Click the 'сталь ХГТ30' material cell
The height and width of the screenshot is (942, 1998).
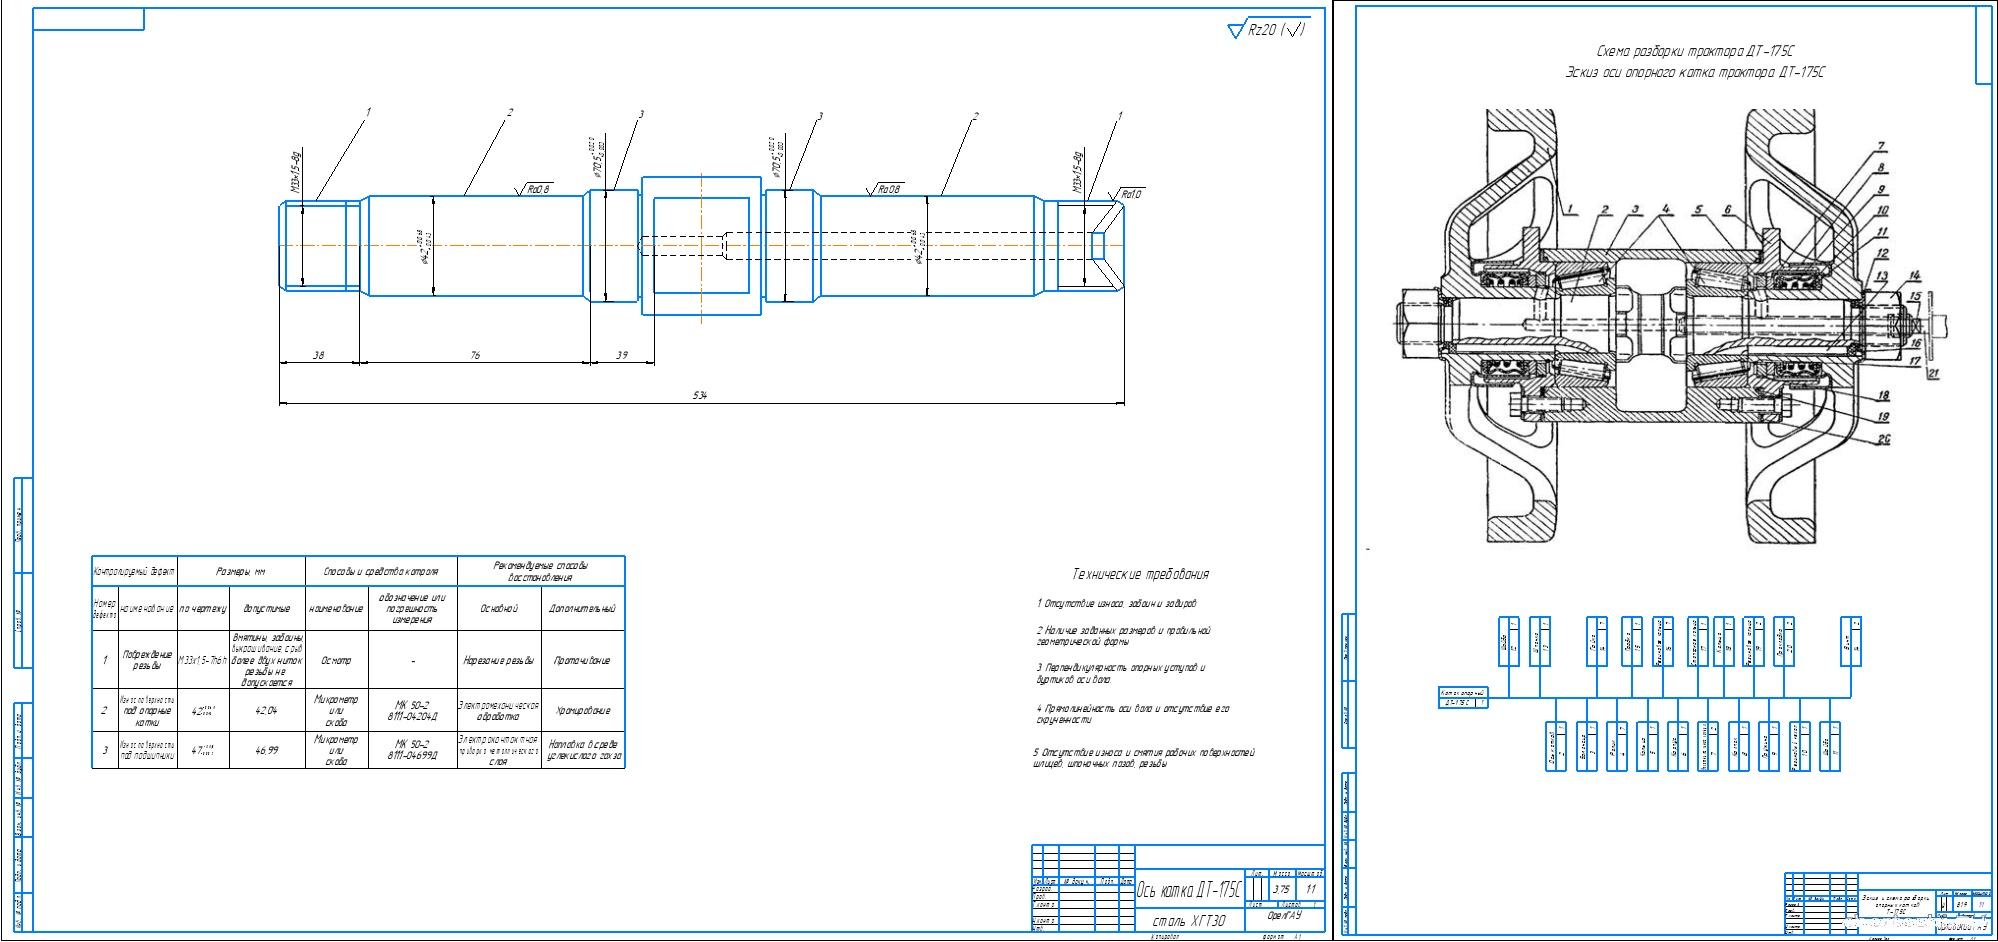point(1188,921)
